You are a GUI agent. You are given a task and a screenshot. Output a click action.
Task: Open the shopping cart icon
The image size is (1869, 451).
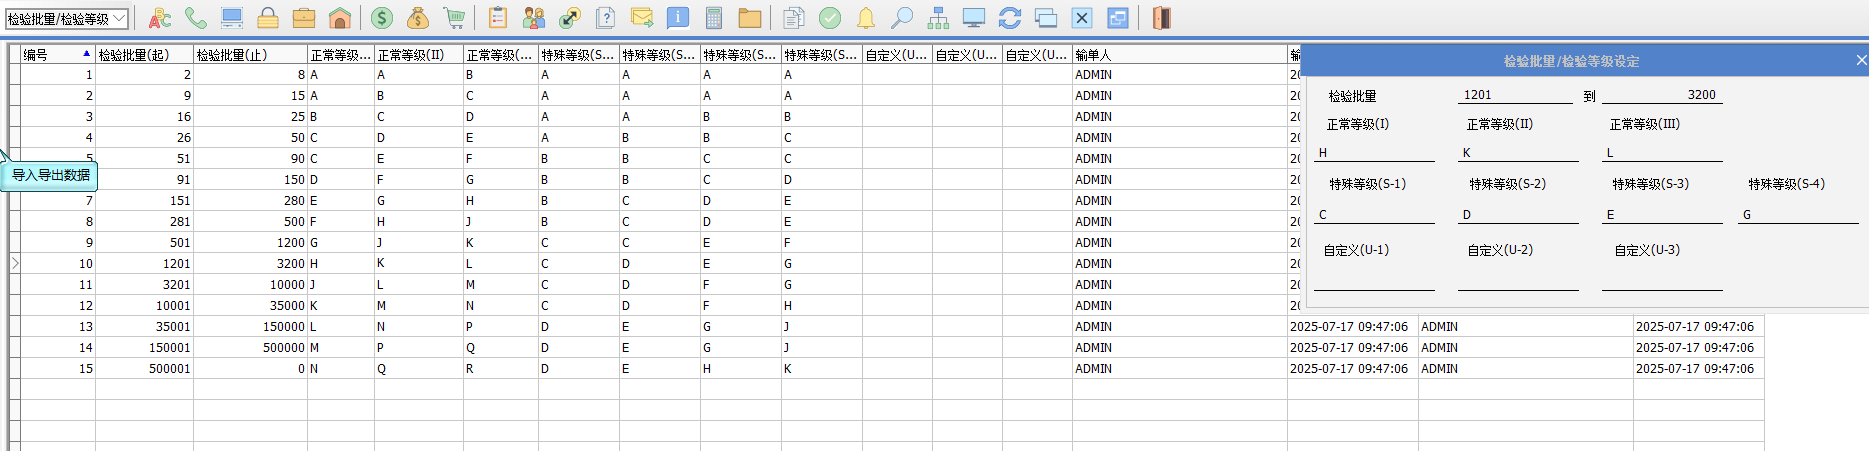[x=454, y=18]
